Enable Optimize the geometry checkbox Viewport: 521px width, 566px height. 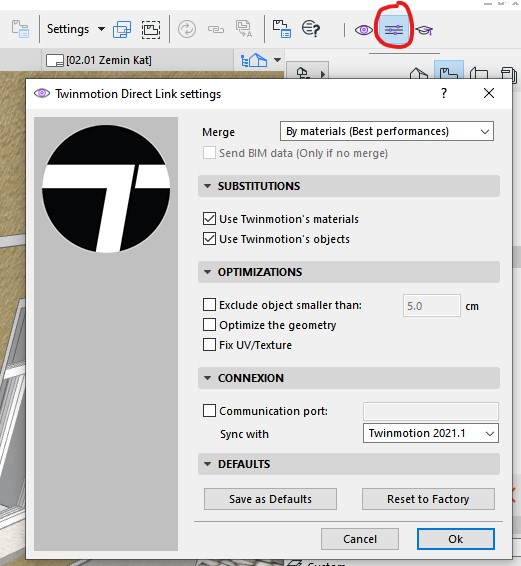[x=209, y=325]
